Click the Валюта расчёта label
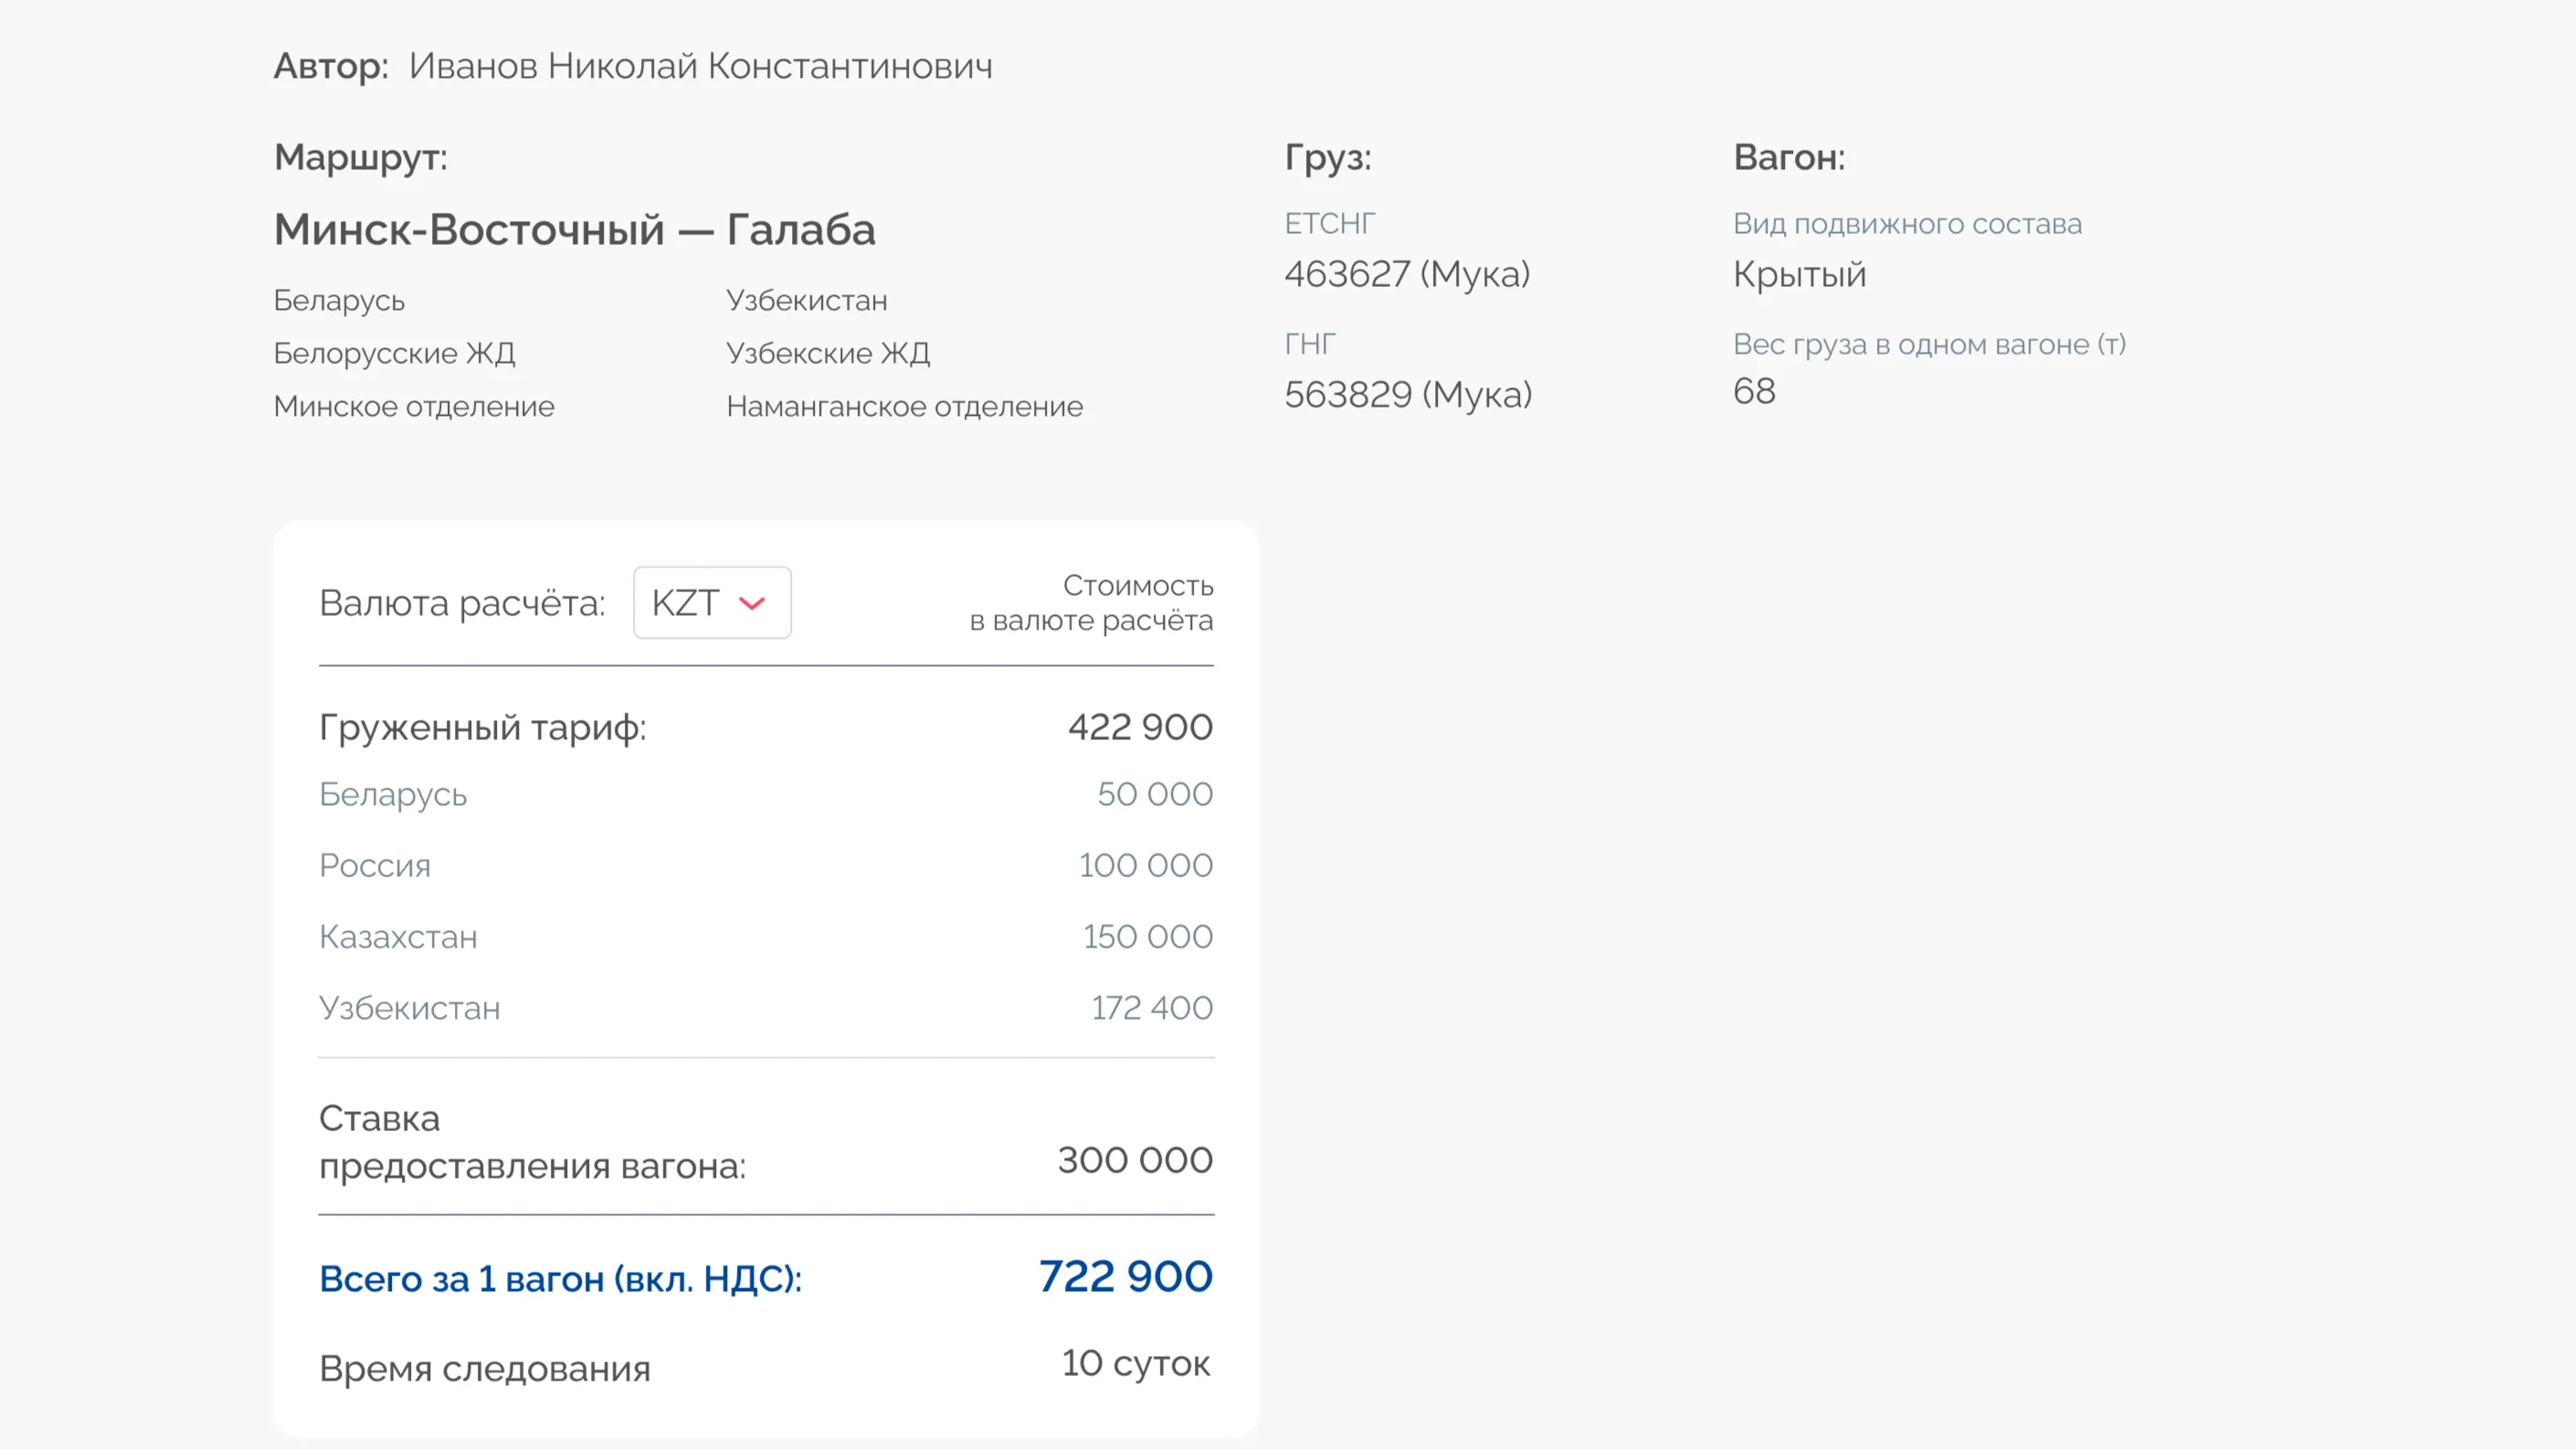 (462, 603)
